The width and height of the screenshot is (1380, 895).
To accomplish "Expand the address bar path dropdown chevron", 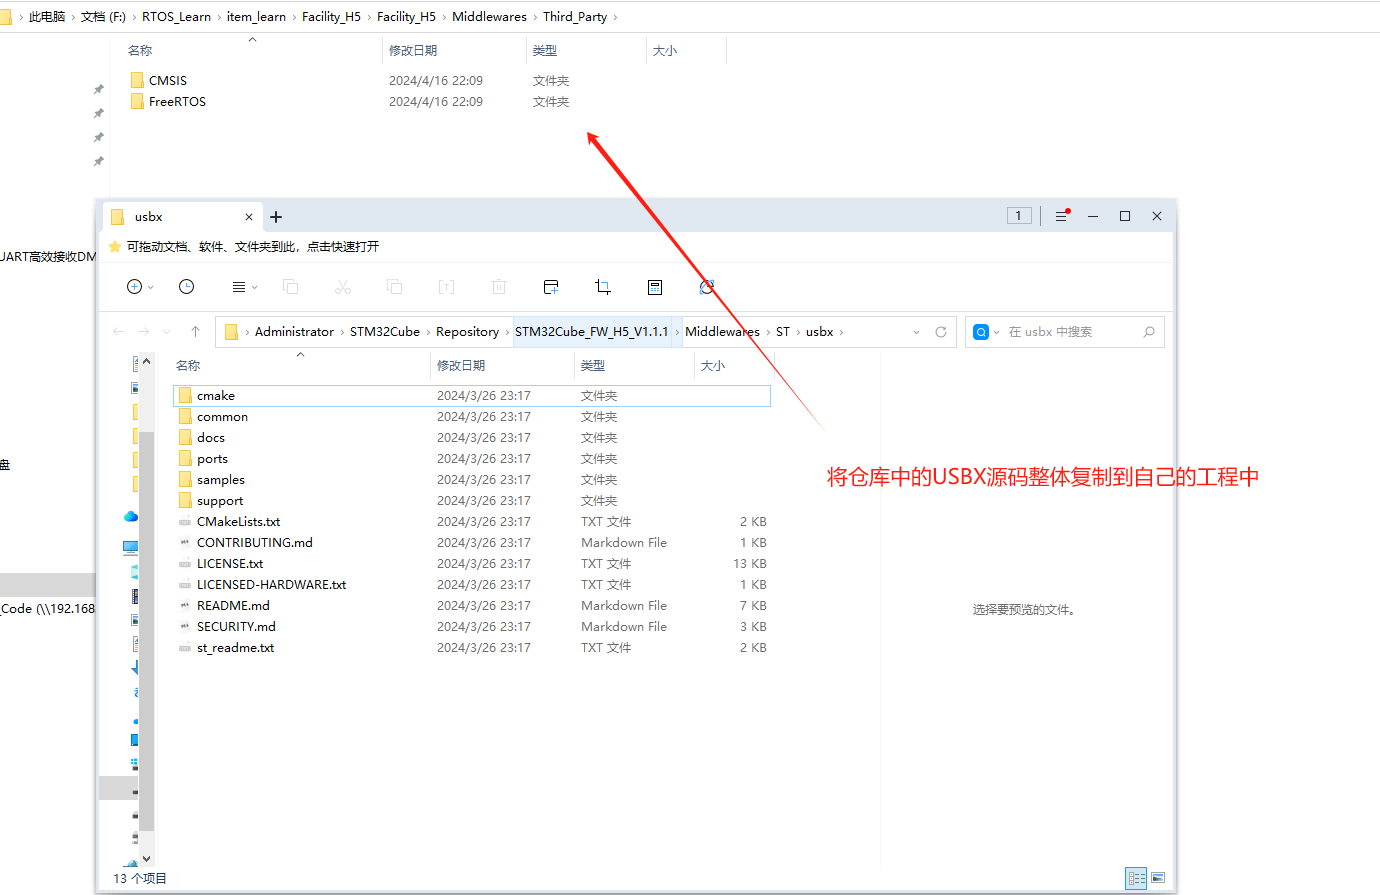I will tap(916, 331).
